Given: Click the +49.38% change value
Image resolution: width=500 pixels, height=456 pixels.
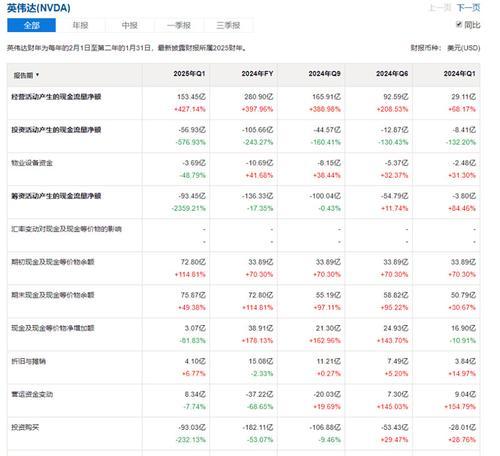Looking at the screenshot, I should [x=192, y=307].
